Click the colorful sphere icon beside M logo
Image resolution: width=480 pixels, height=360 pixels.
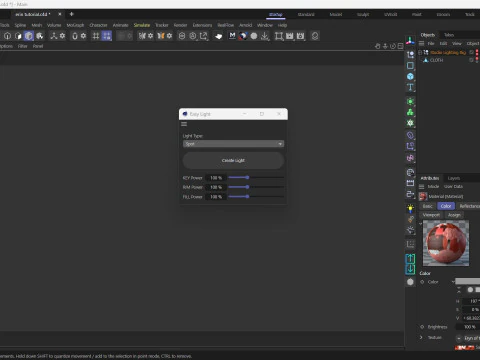tap(243, 36)
